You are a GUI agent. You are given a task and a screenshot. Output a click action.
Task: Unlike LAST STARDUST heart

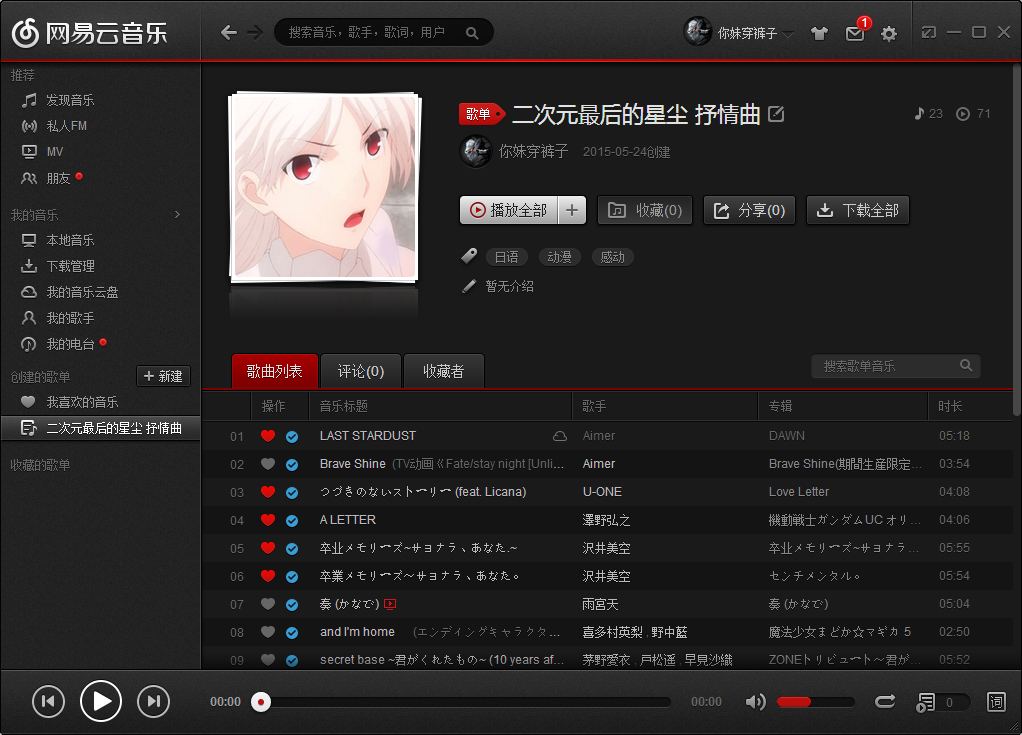point(268,436)
